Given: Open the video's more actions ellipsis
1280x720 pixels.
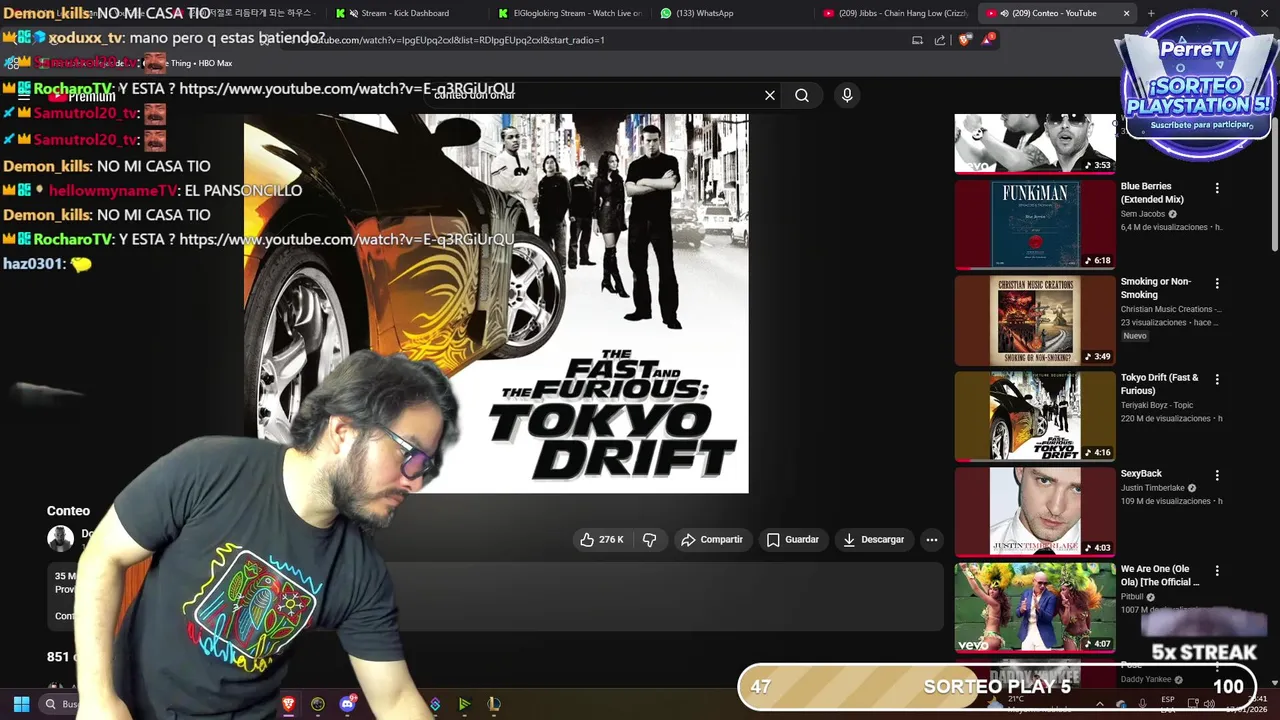Looking at the screenshot, I should [932, 540].
